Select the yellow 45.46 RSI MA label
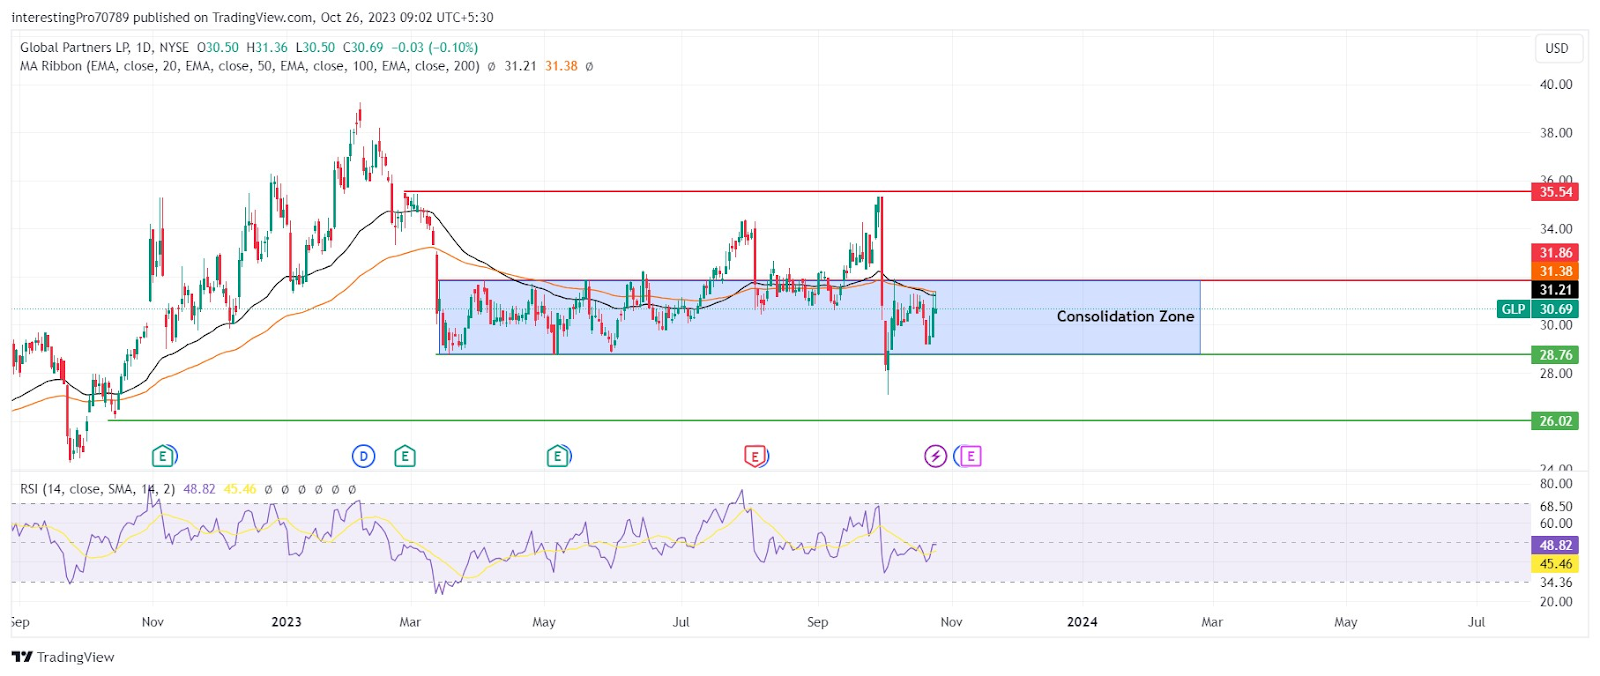1600x676 pixels. [x=1555, y=564]
